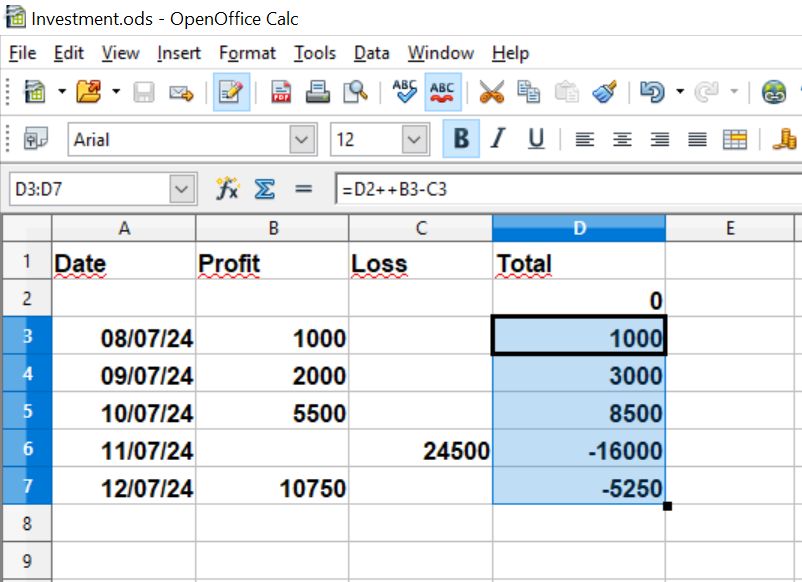The height and width of the screenshot is (582, 802).
Task: Expand the Arial font name dropdown
Action: tap(302, 139)
